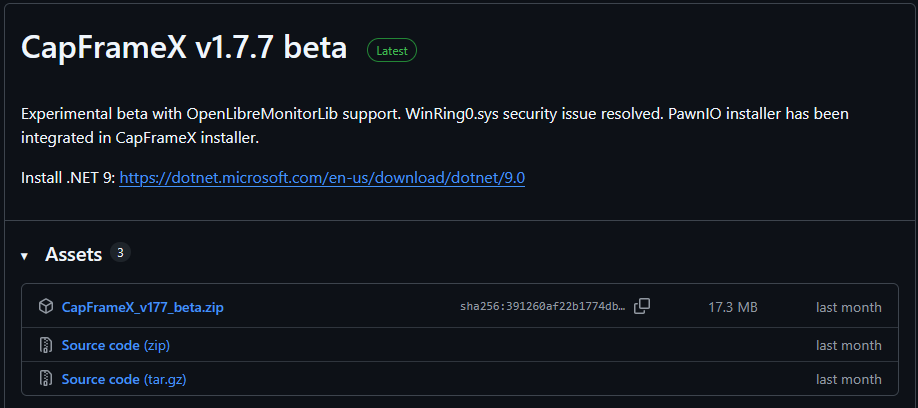This screenshot has width=918, height=408.
Task: Download CapFrameX_v177_beta.zip
Action: coord(142,307)
